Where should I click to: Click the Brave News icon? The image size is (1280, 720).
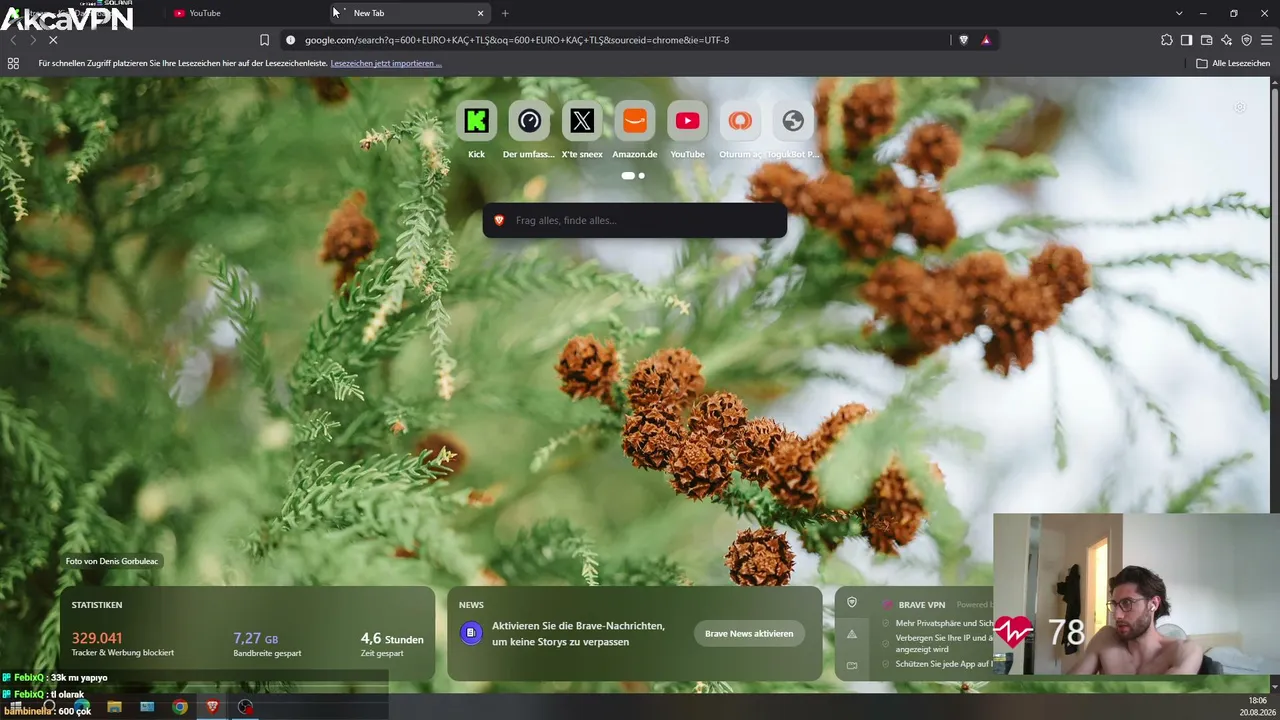coord(470,633)
